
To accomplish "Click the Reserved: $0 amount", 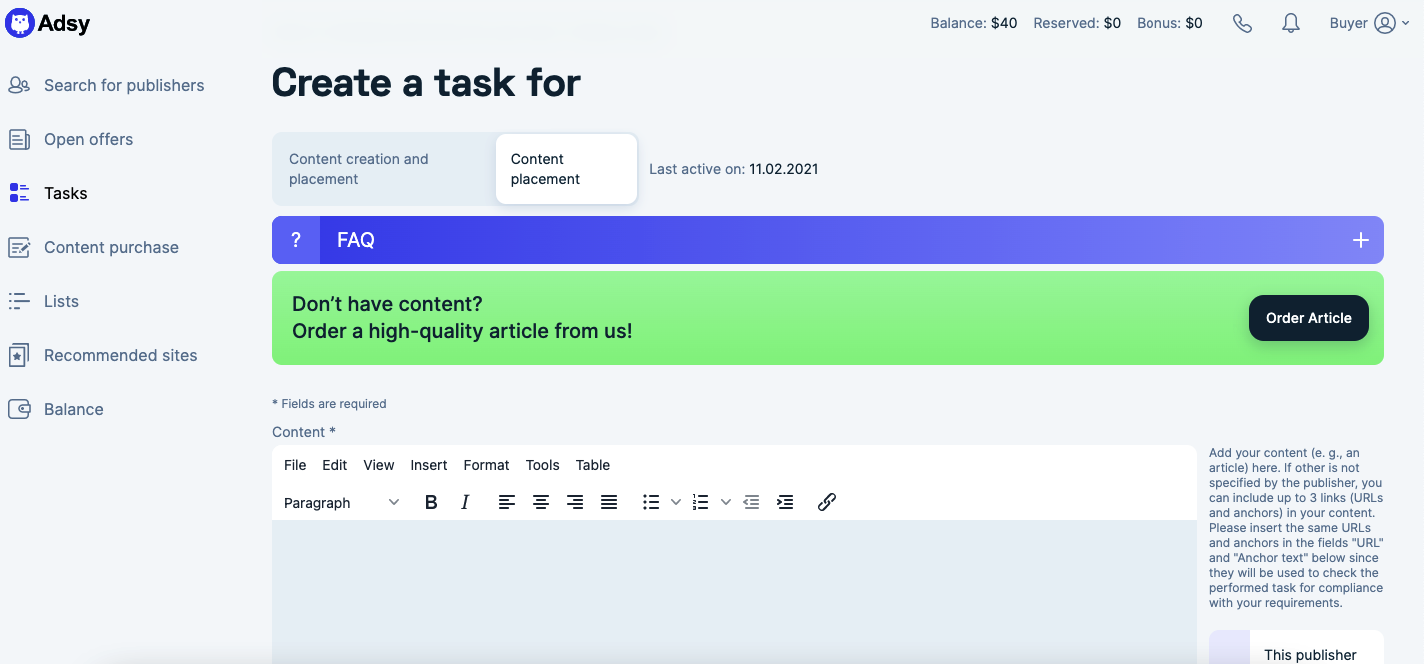I will point(1077,23).
